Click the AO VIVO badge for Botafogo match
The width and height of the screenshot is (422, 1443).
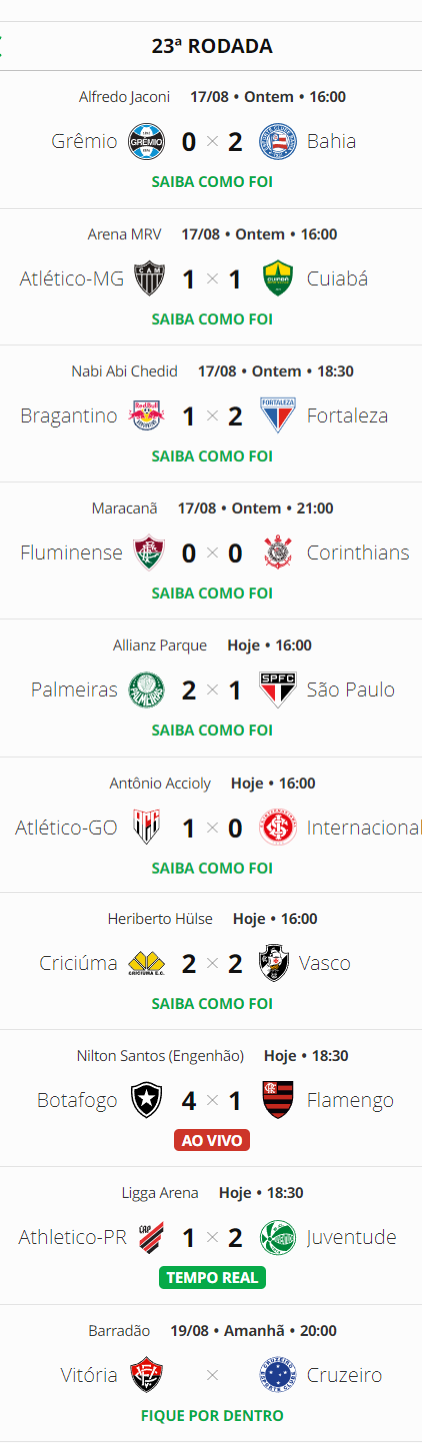point(211,1140)
